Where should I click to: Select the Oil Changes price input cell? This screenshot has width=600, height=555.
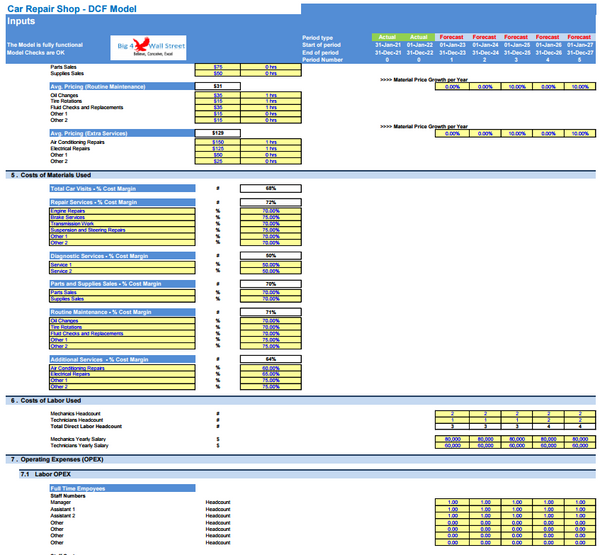click(218, 96)
